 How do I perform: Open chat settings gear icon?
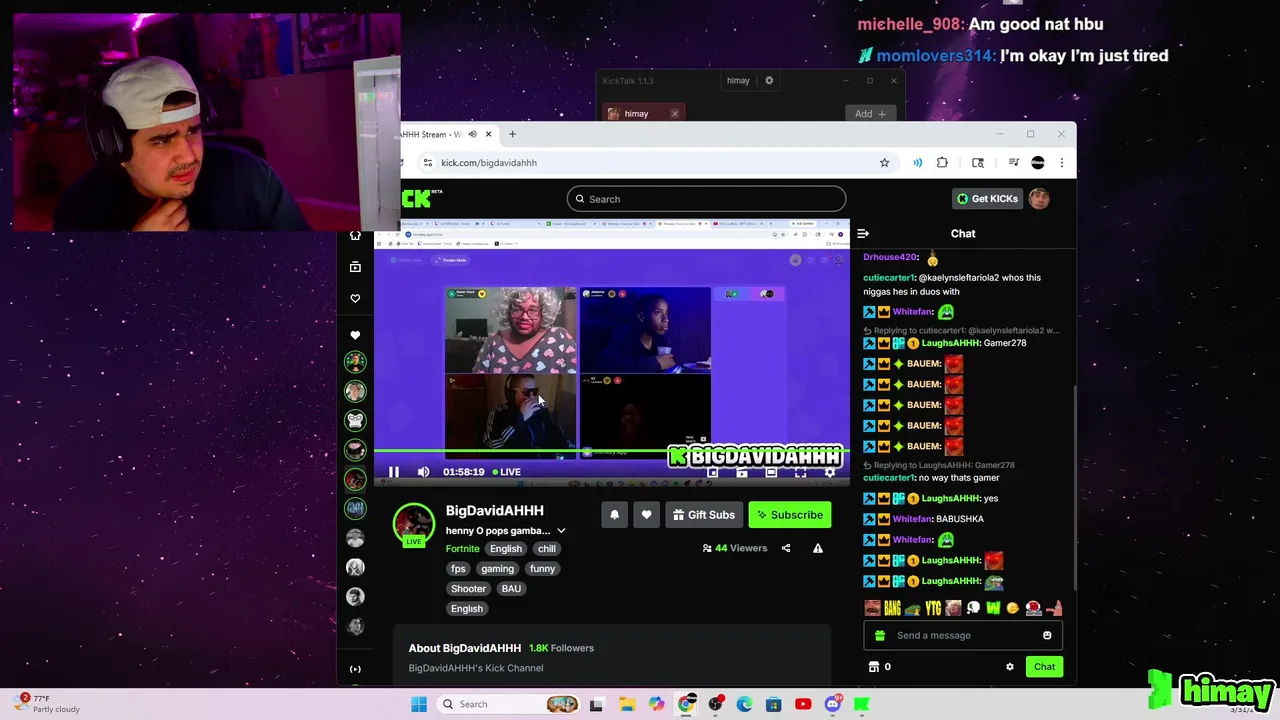(x=1010, y=667)
